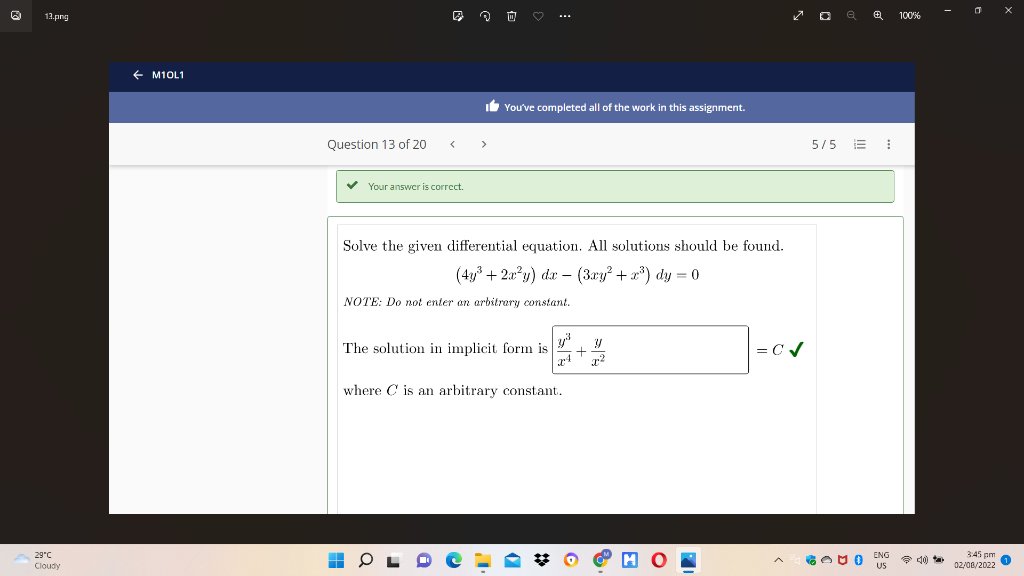Open Google Chrome on the taskbar
Viewport: 1024px width, 576px height.
600,560
